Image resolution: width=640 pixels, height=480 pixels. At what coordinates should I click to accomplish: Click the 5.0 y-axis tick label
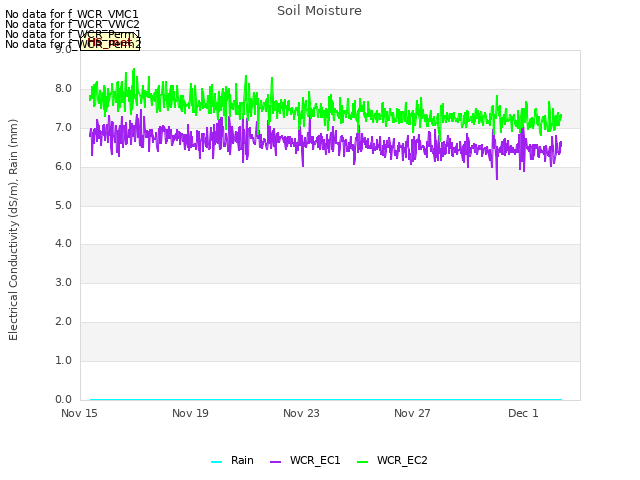(x=63, y=205)
